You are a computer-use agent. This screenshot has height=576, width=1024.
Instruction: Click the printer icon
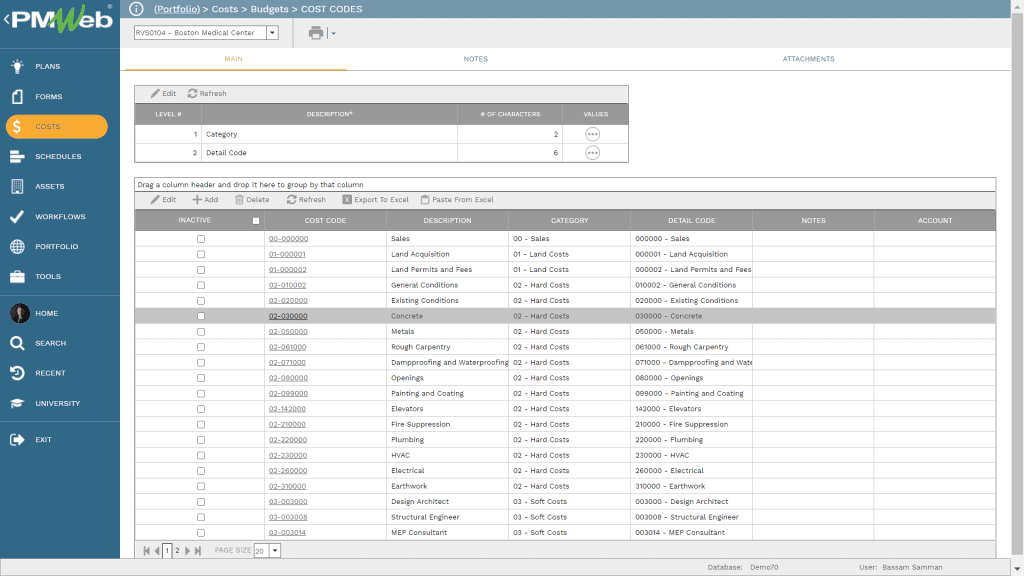(316, 33)
